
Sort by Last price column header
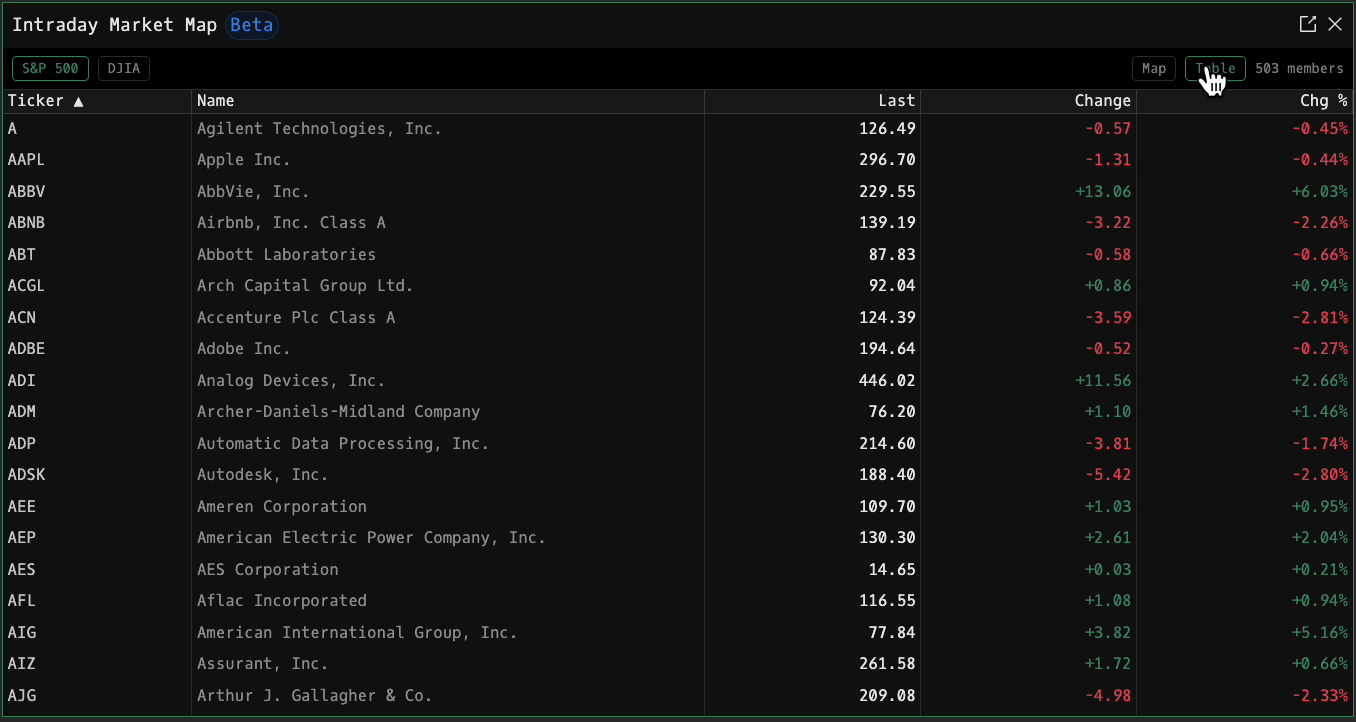[x=812, y=101]
